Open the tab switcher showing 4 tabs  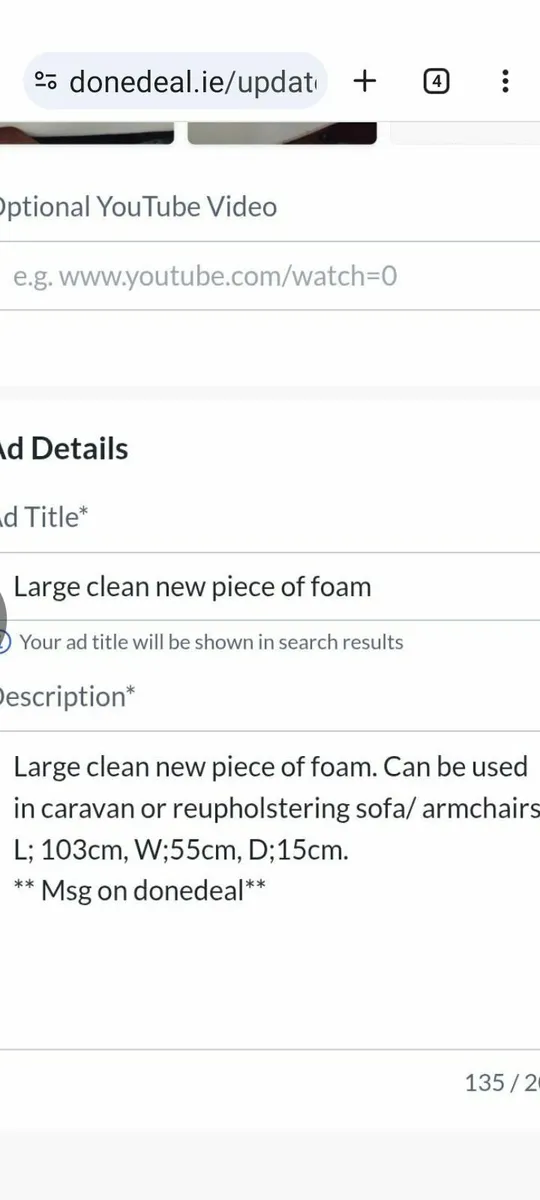click(436, 81)
